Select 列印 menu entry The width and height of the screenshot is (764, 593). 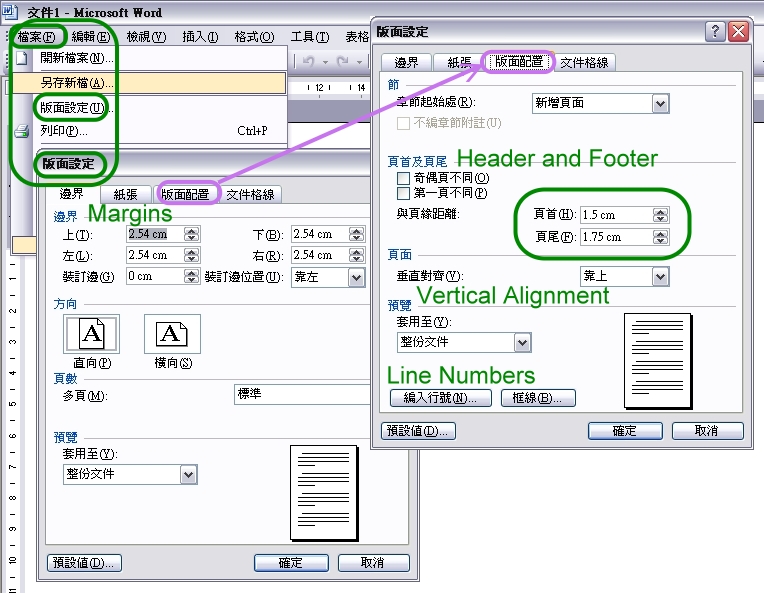click(x=149, y=131)
